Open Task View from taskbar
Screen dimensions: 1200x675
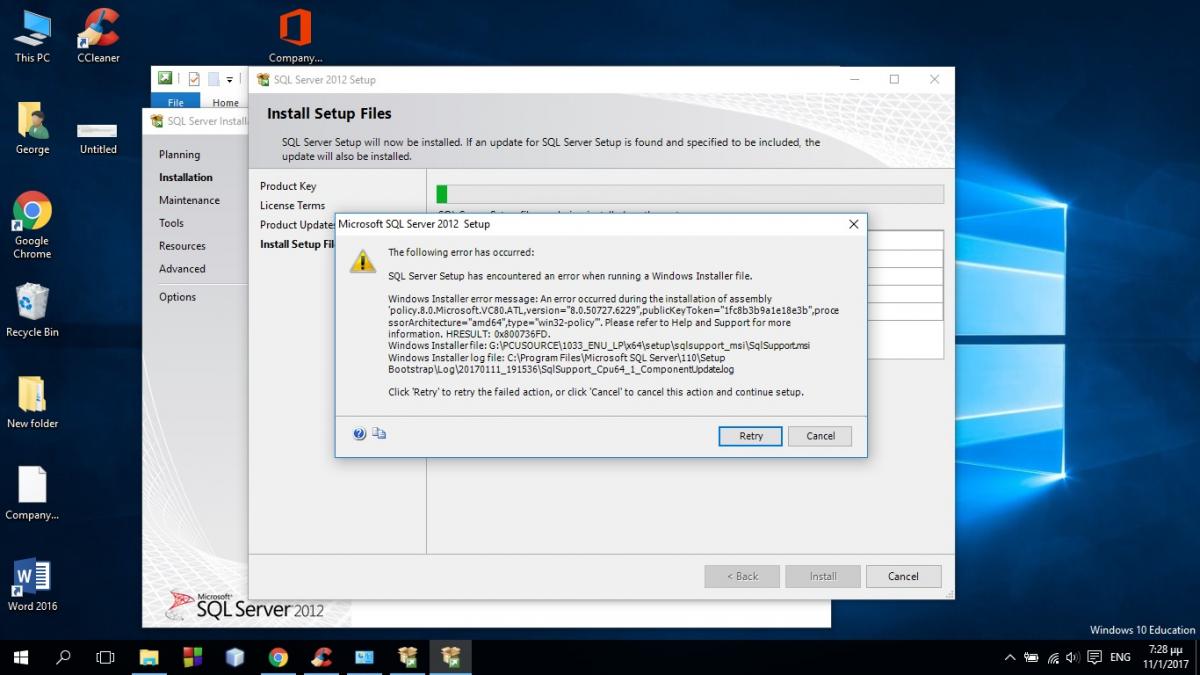pyautogui.click(x=105, y=657)
